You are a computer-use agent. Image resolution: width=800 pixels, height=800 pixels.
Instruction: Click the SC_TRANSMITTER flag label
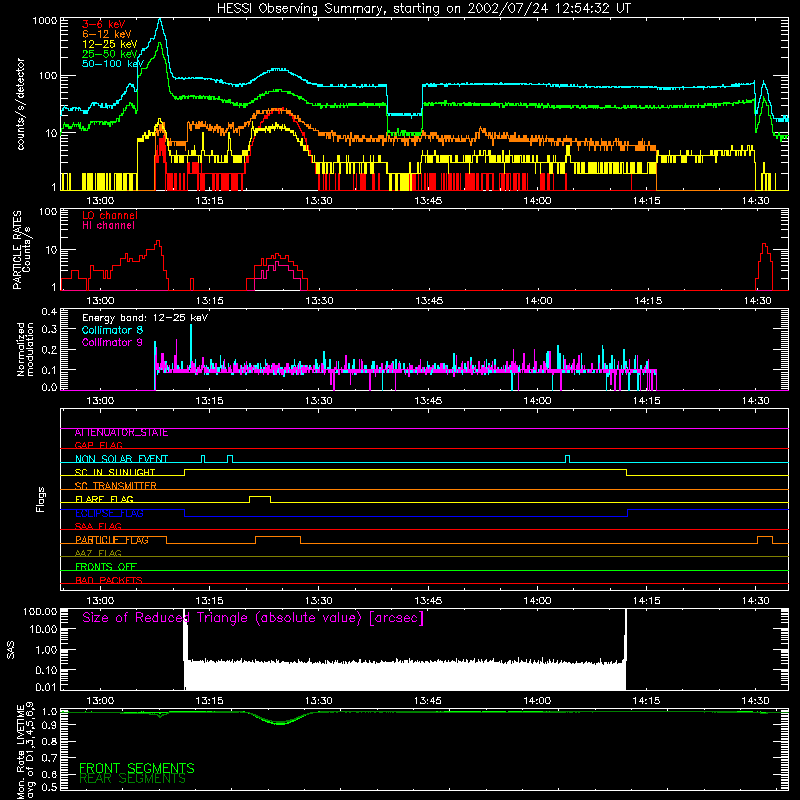(x=116, y=486)
